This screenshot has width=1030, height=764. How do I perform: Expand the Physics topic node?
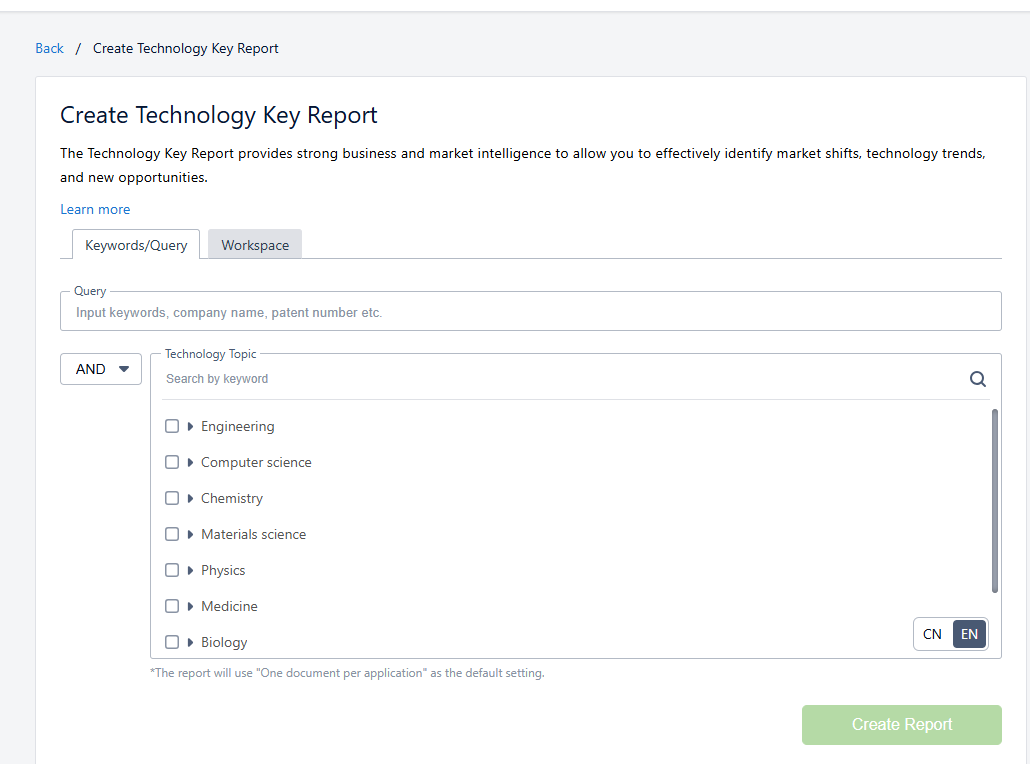(x=190, y=570)
